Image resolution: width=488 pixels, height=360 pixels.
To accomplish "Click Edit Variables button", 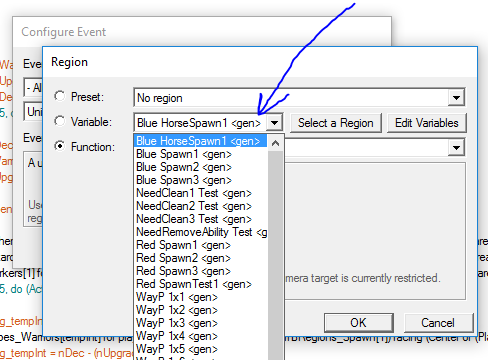I will pos(427,123).
